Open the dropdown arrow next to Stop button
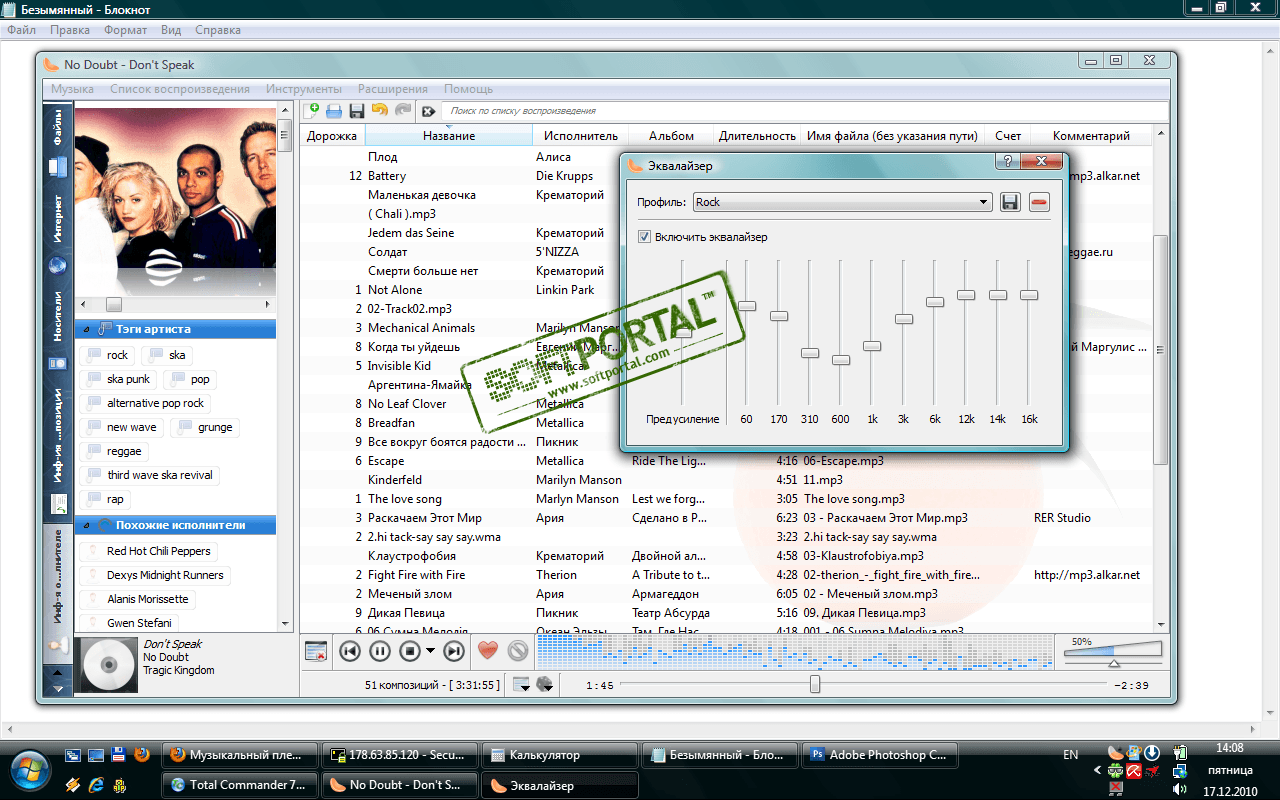Image resolution: width=1280 pixels, height=800 pixels. pyautogui.click(x=431, y=651)
